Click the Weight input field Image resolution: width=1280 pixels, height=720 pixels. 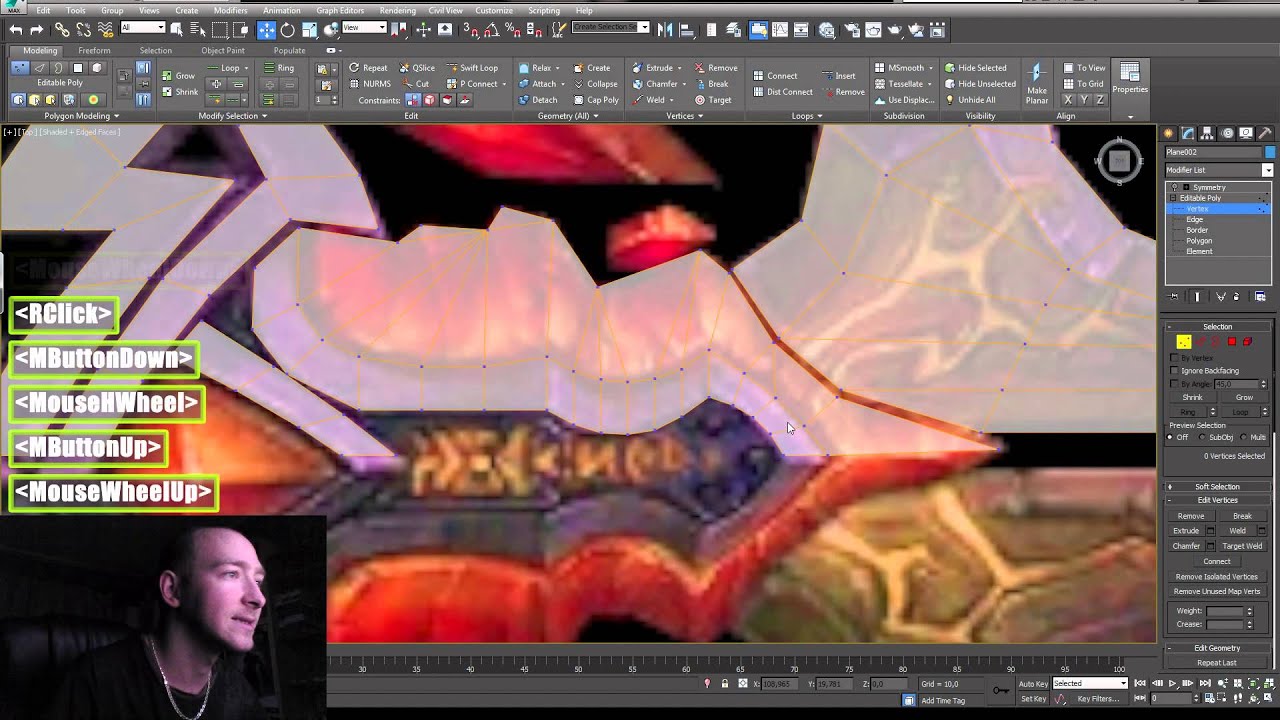pos(1224,611)
